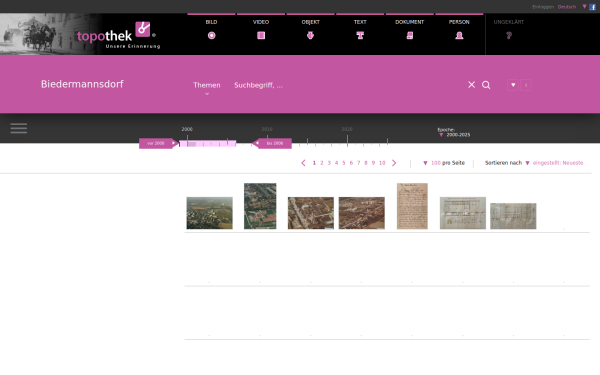Open the last faded plan thumbnail
Screen dimensions: 600x375
pyautogui.click(x=513, y=216)
